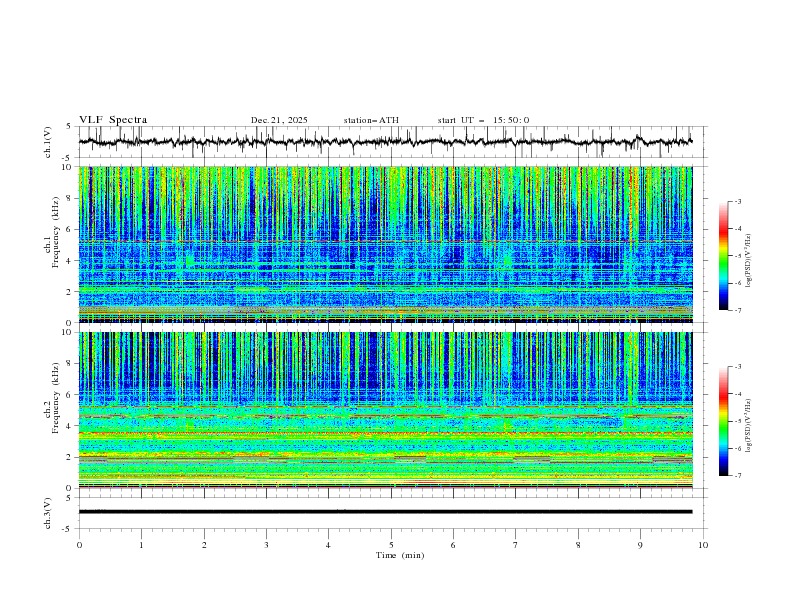Screen dimensions: 792x612
Task: Click the 'VLF Spectra' title text
Action: coord(113,120)
